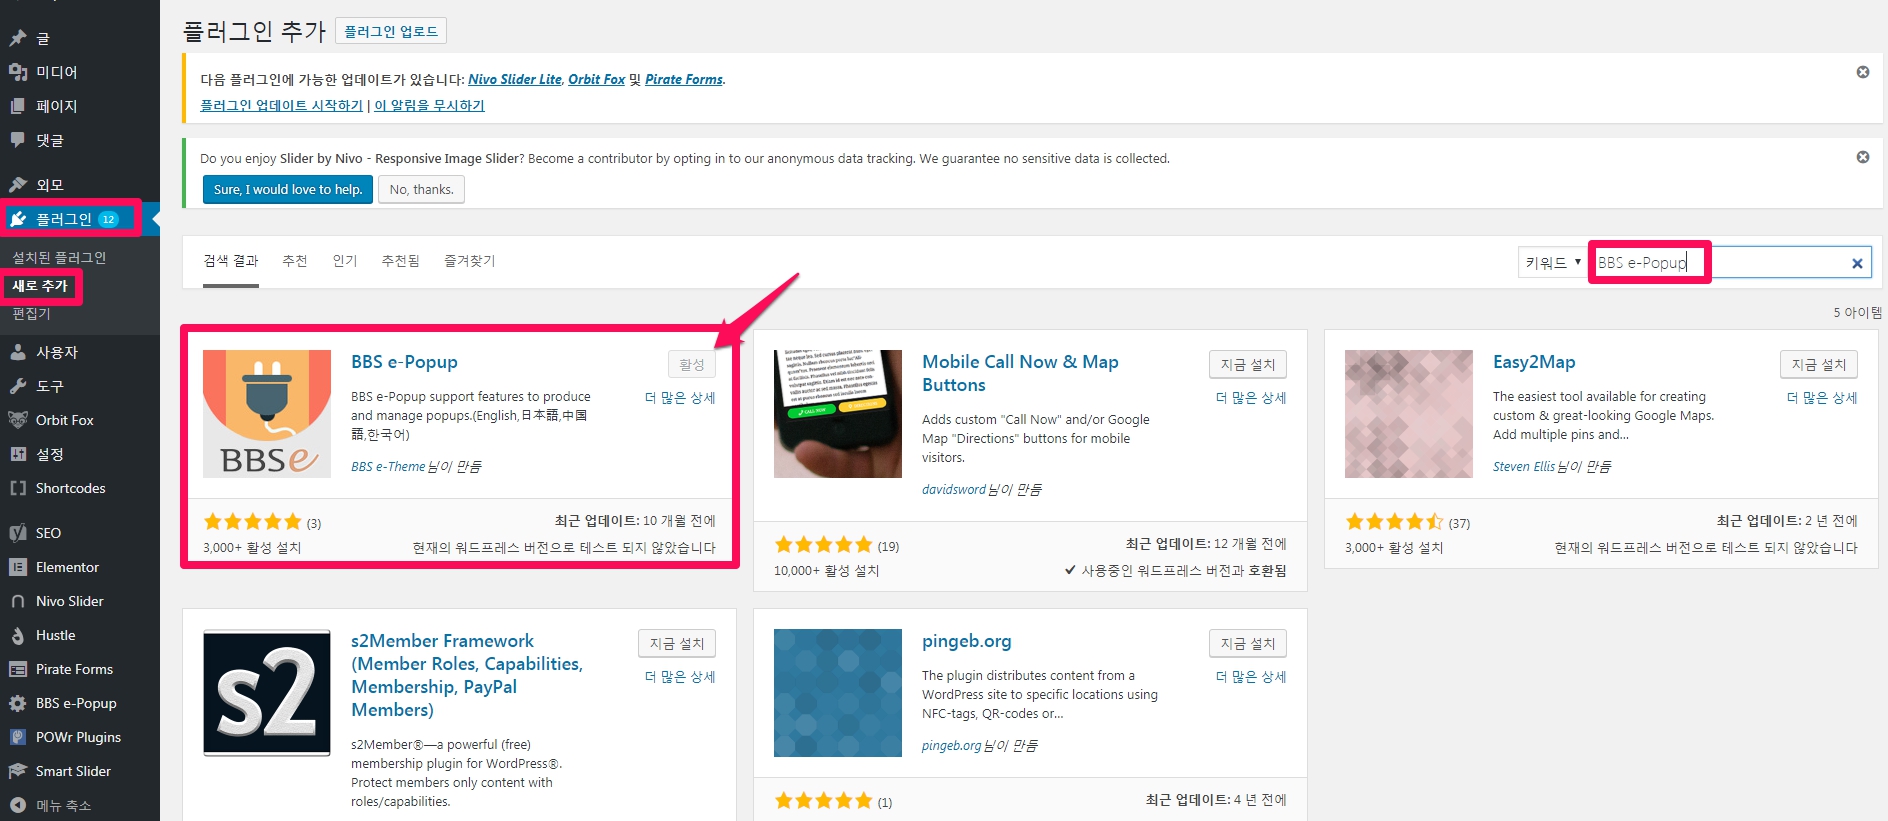The height and width of the screenshot is (821, 1888).
Task: Open the Tools (도구) wrench icon
Action: coord(18,386)
